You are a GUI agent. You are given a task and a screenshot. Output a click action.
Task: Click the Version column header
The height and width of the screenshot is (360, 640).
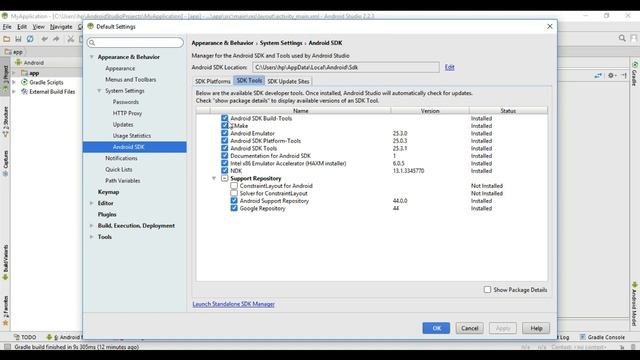click(430, 111)
